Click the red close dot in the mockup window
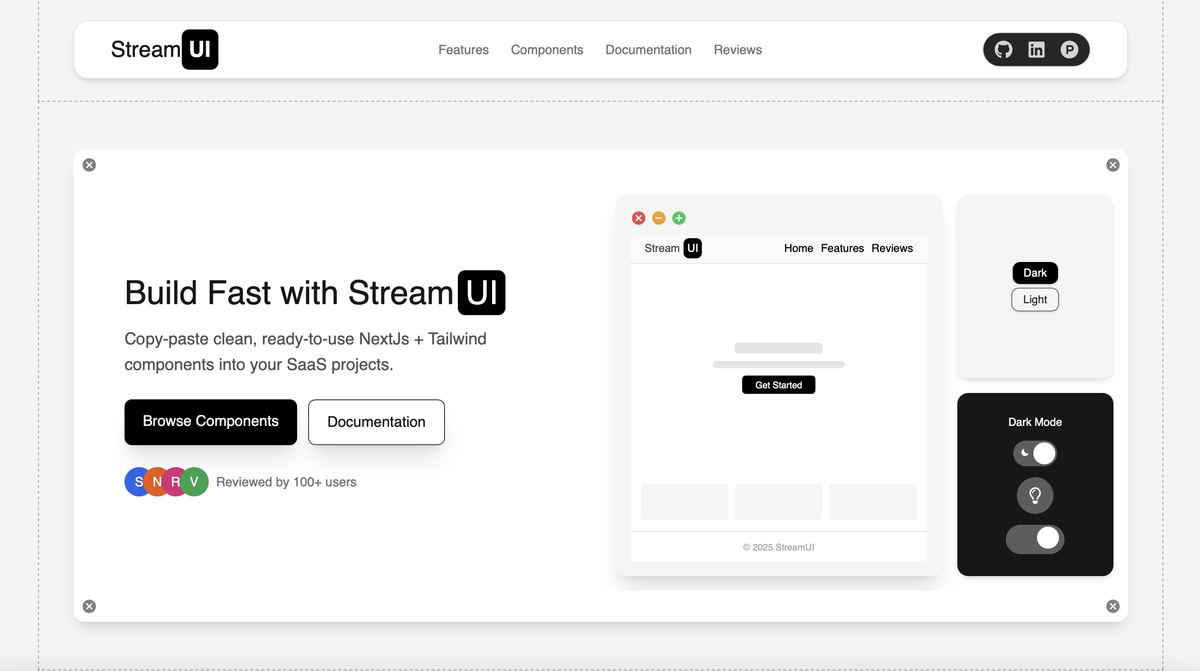 [638, 218]
